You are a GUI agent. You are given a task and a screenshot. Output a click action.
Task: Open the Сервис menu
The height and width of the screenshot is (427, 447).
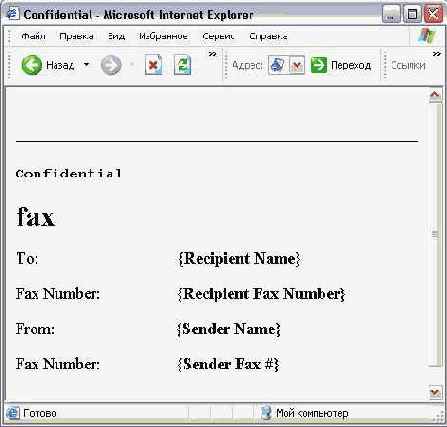[218, 36]
